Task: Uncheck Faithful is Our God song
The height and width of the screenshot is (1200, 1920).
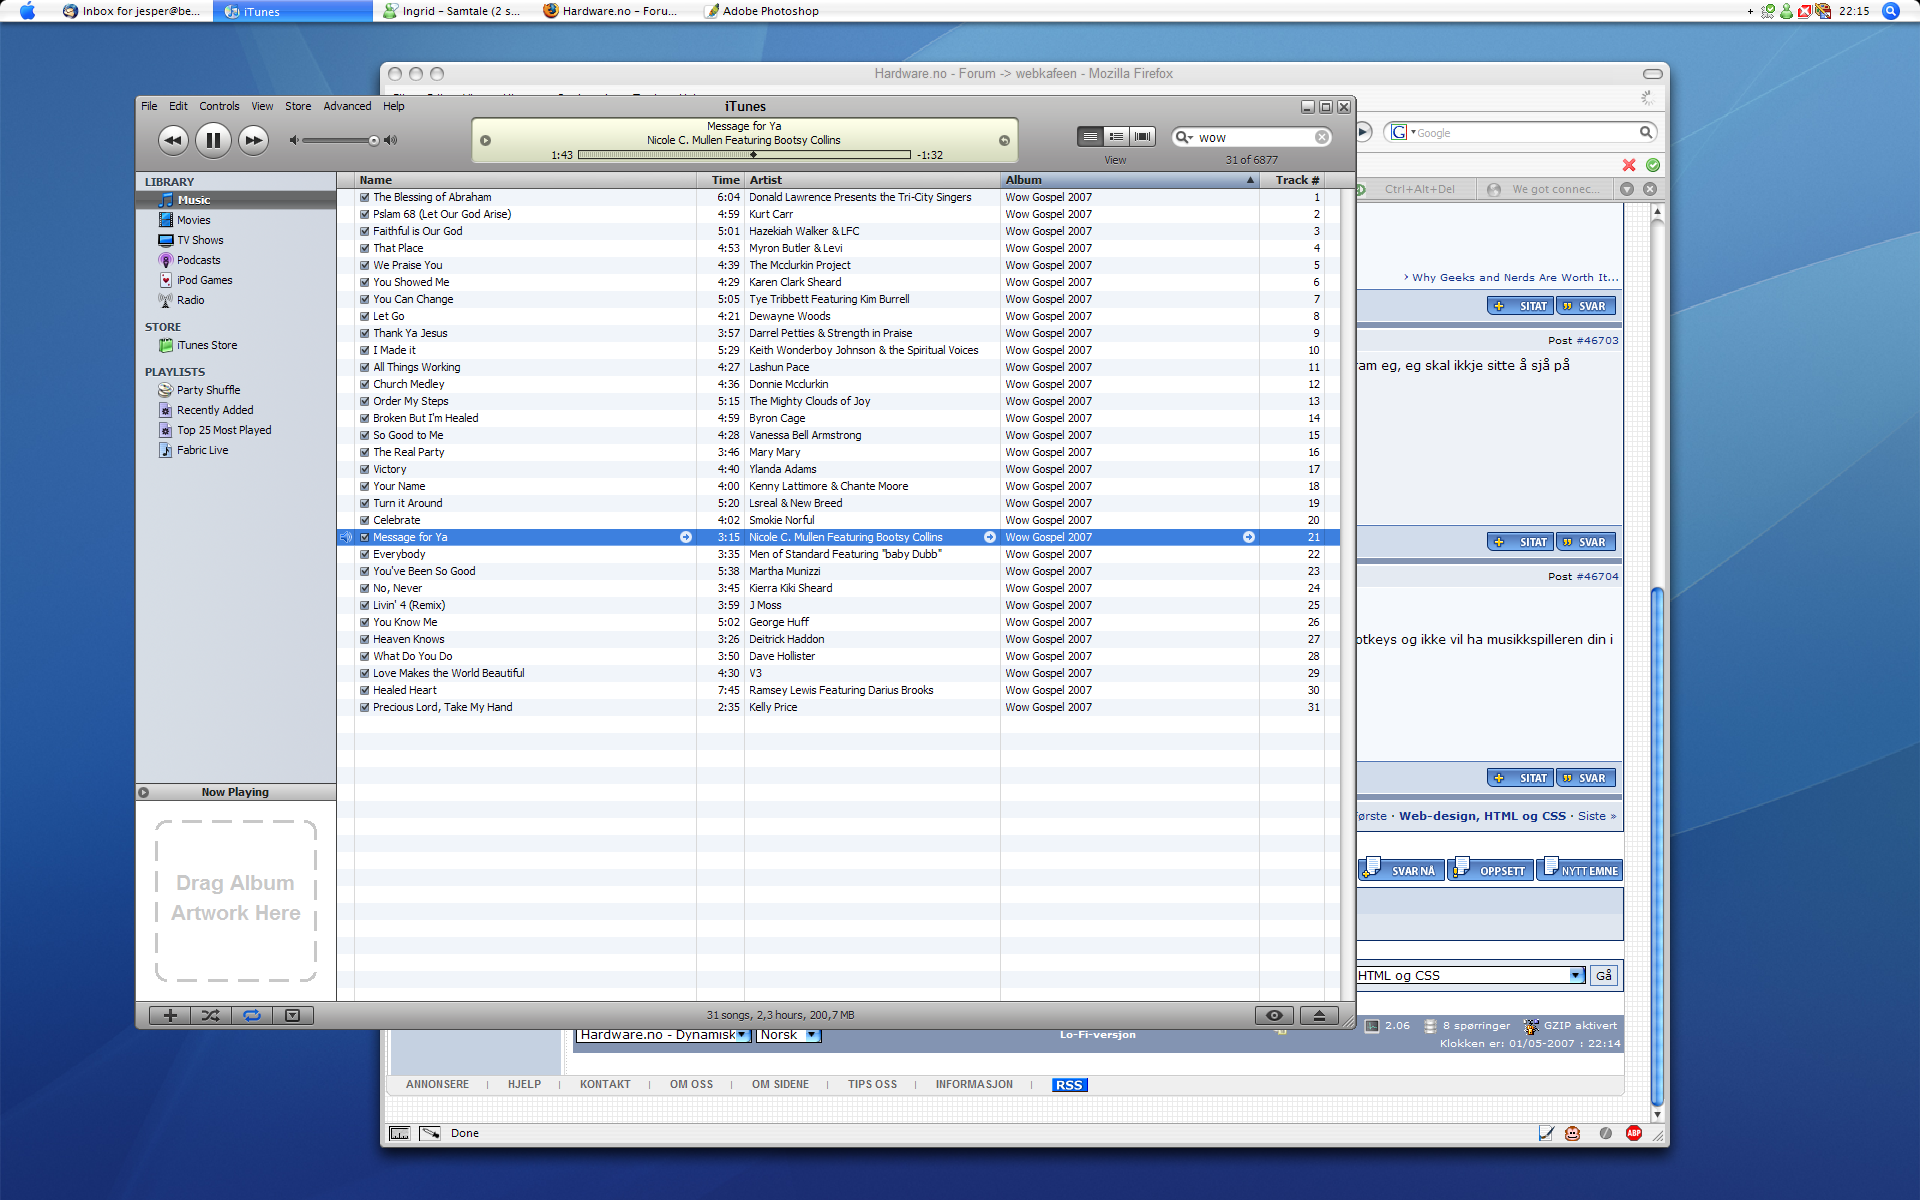Action: 365,232
